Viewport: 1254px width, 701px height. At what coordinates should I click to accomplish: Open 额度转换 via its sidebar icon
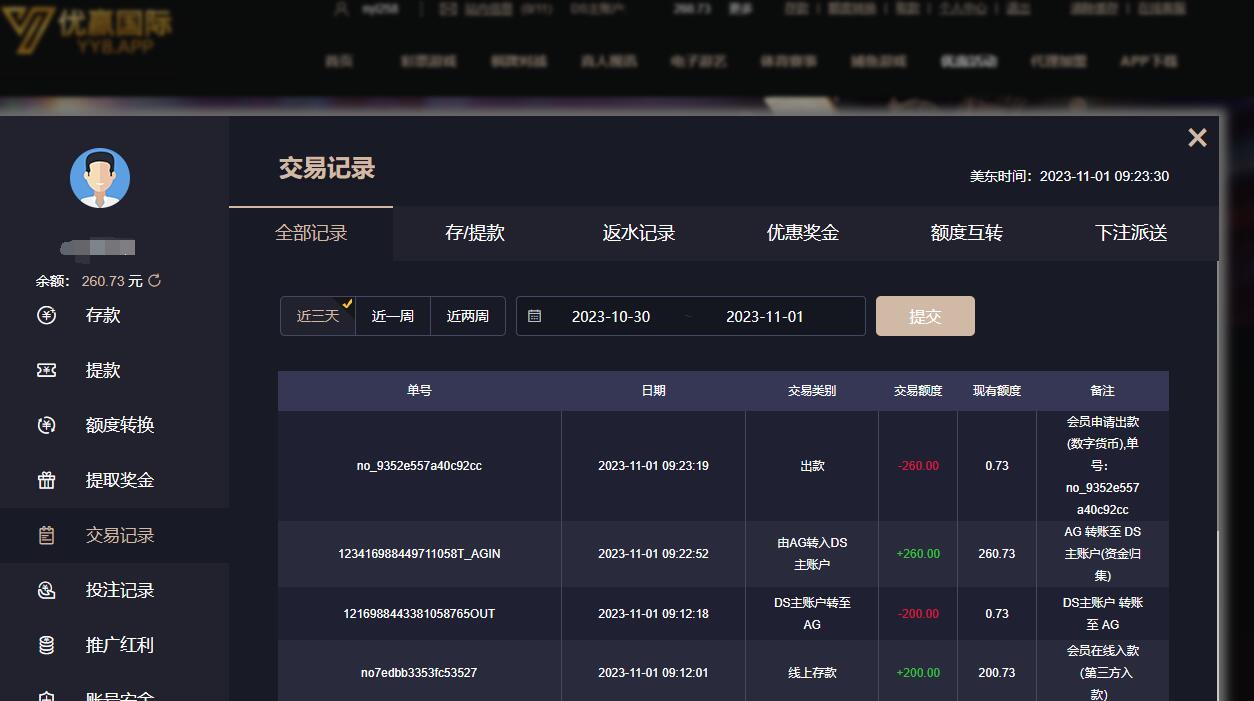click(47, 425)
